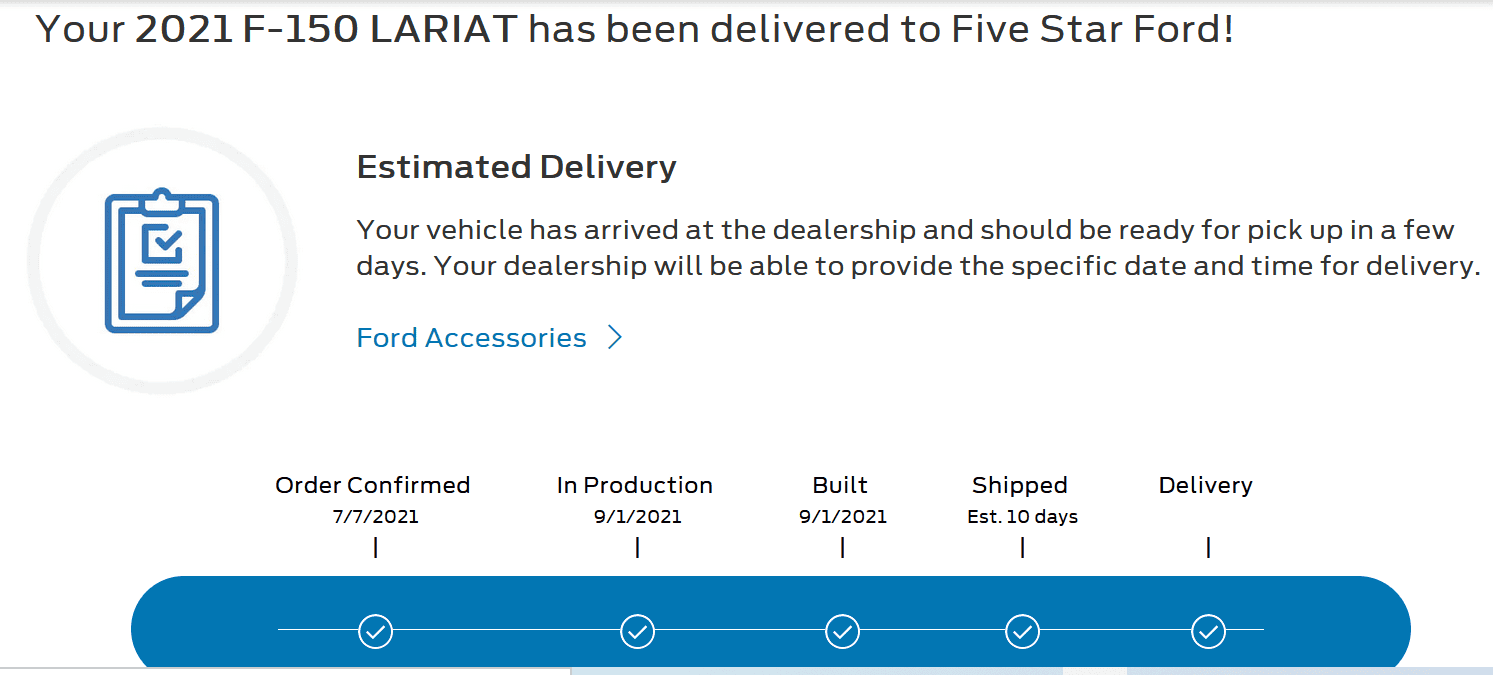Image resolution: width=1493 pixels, height=675 pixels.
Task: Select the Built stage label
Action: point(841,485)
